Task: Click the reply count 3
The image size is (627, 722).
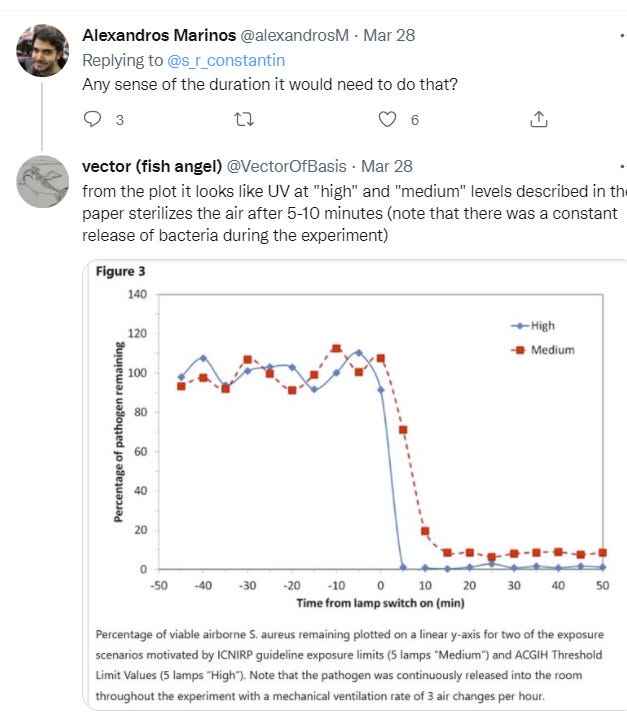Action: (x=120, y=120)
